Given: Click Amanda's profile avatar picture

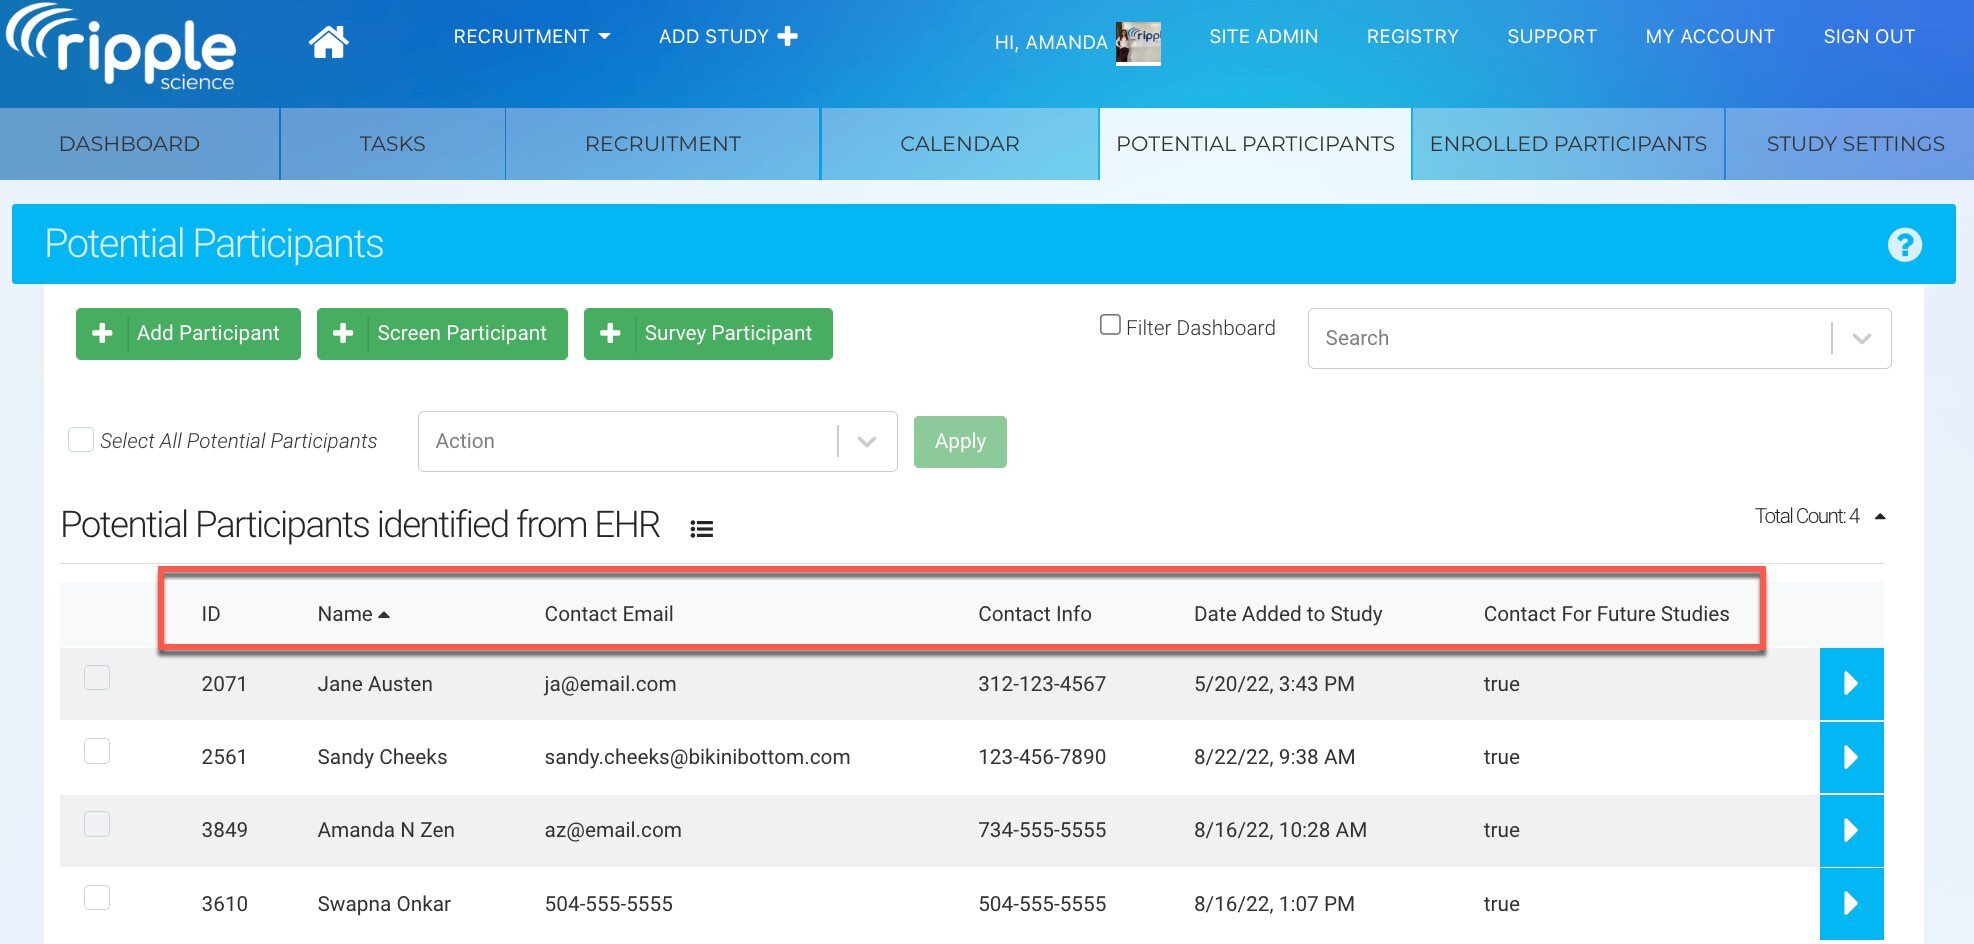Looking at the screenshot, I should click(1138, 43).
